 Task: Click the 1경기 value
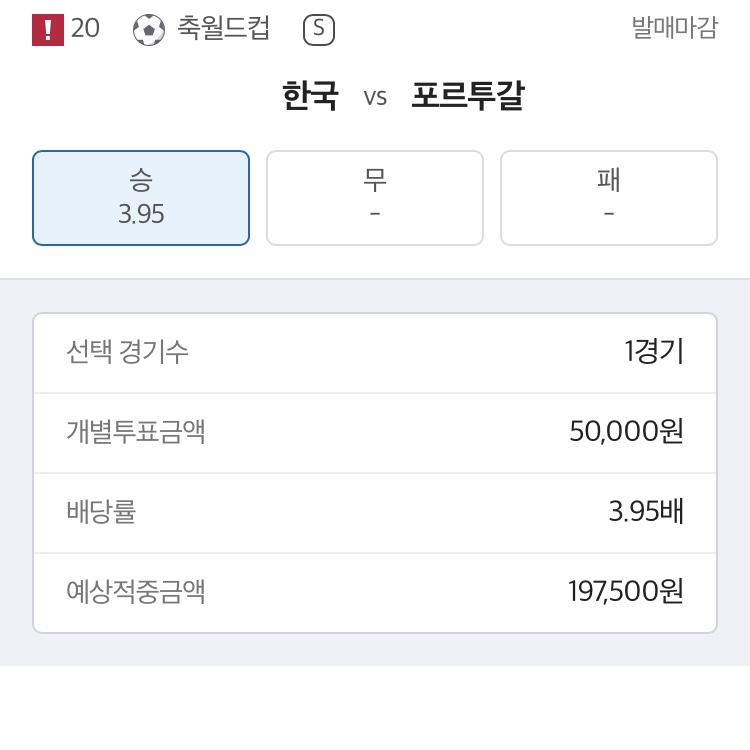654,352
